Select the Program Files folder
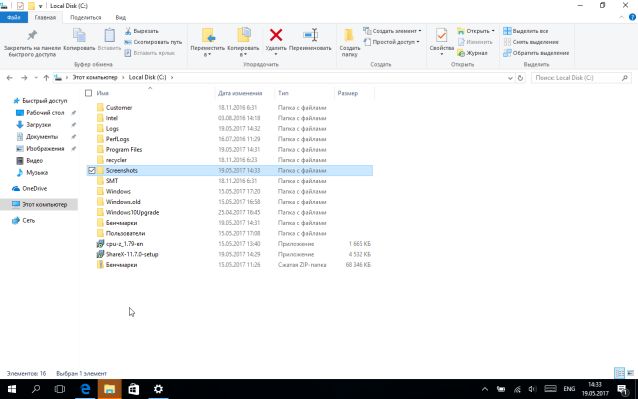The width and height of the screenshot is (638, 399). [x=124, y=150]
